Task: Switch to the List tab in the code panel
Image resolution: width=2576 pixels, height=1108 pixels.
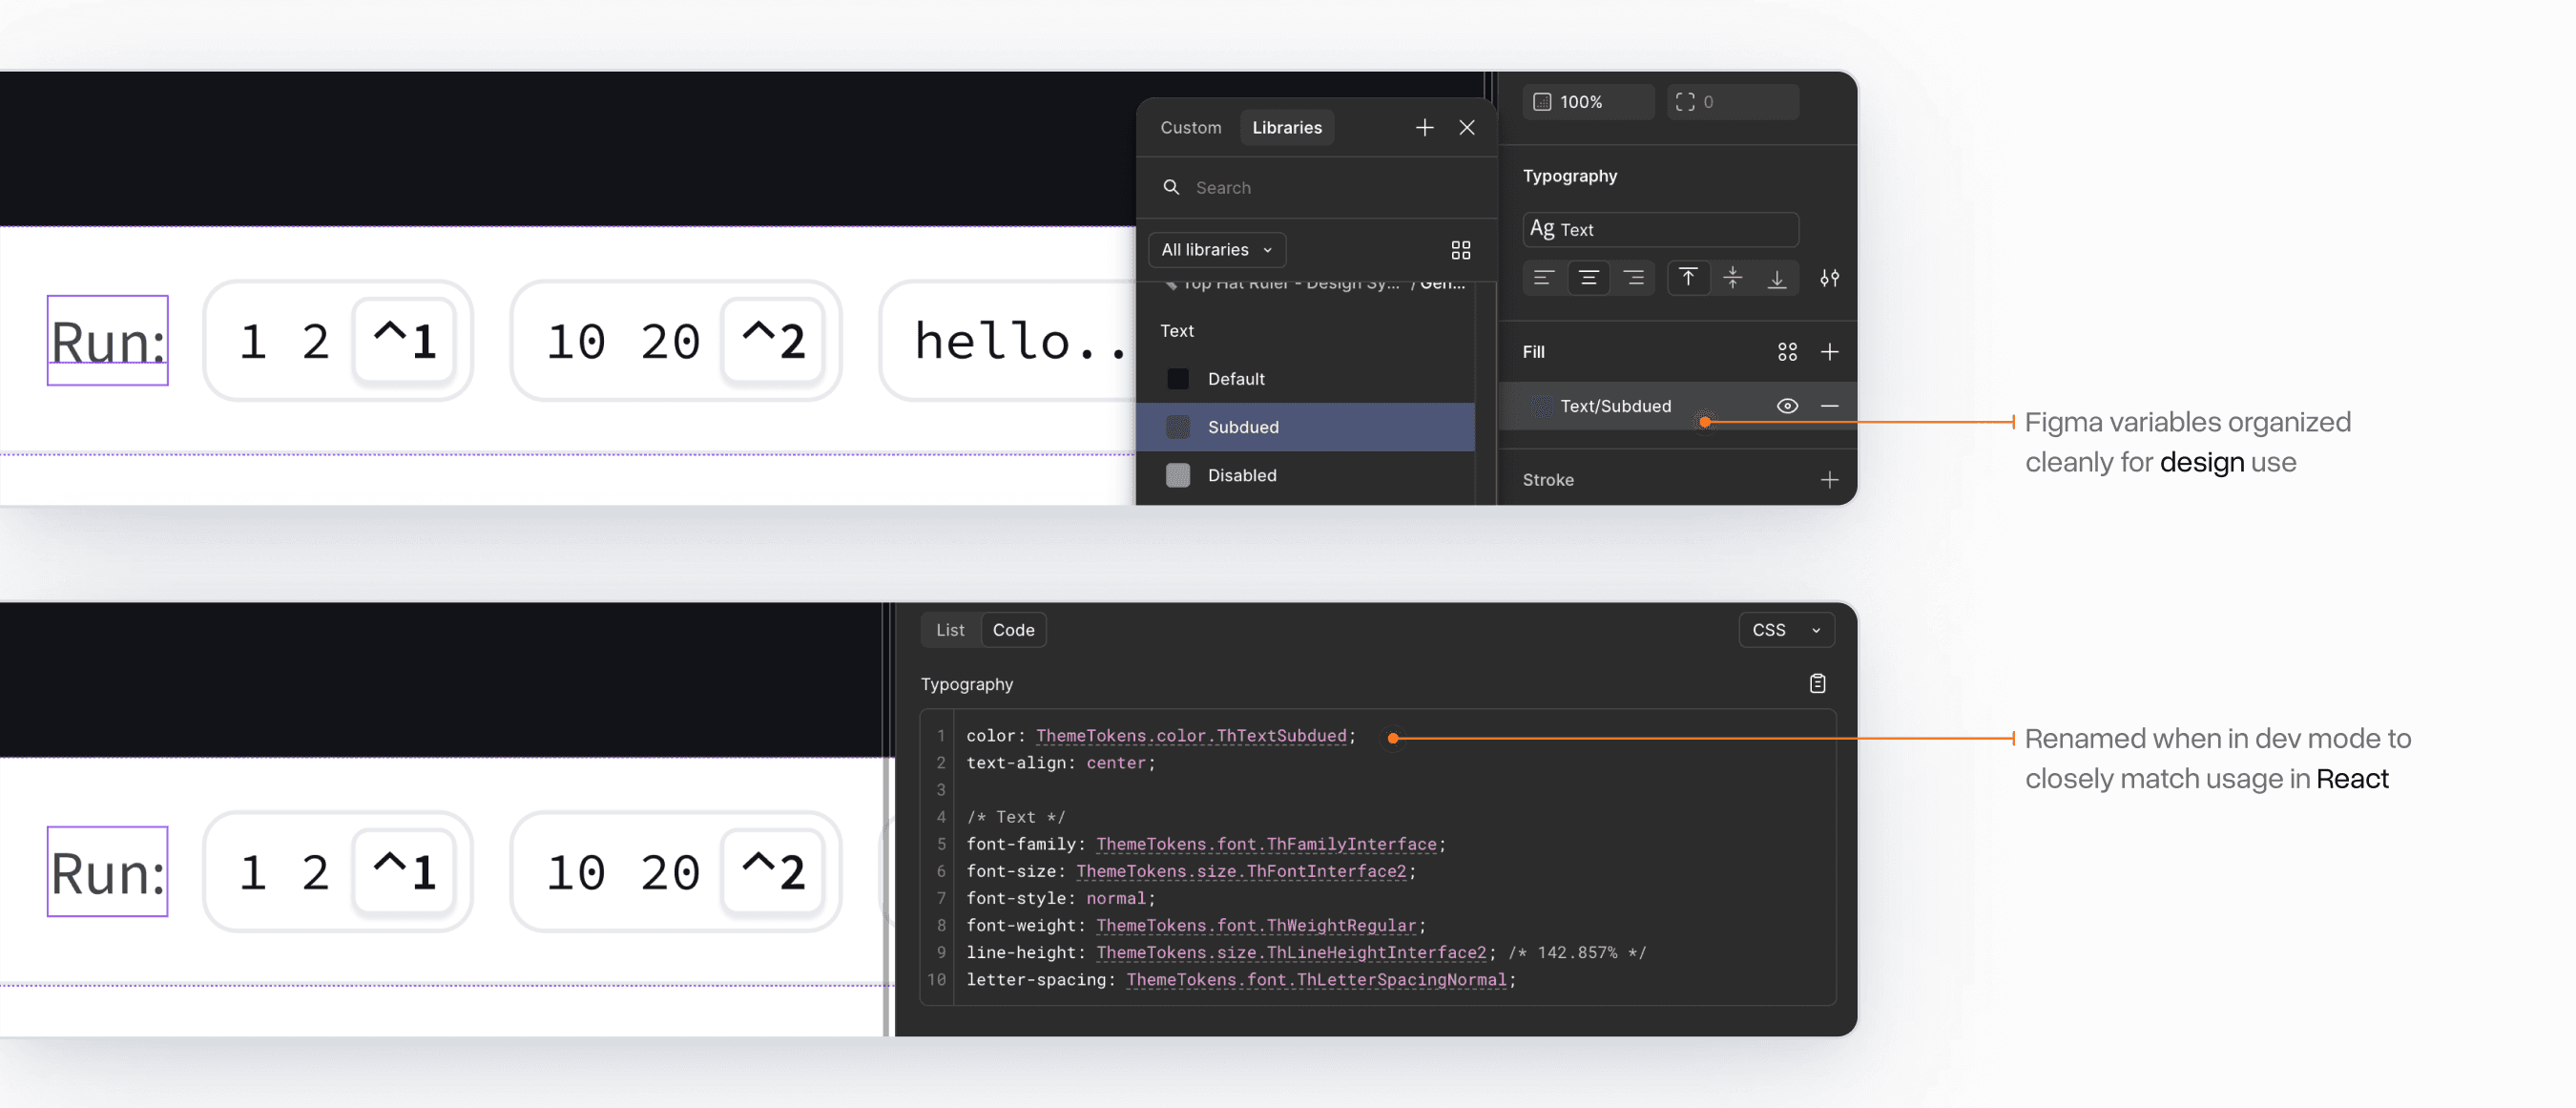Action: point(949,630)
